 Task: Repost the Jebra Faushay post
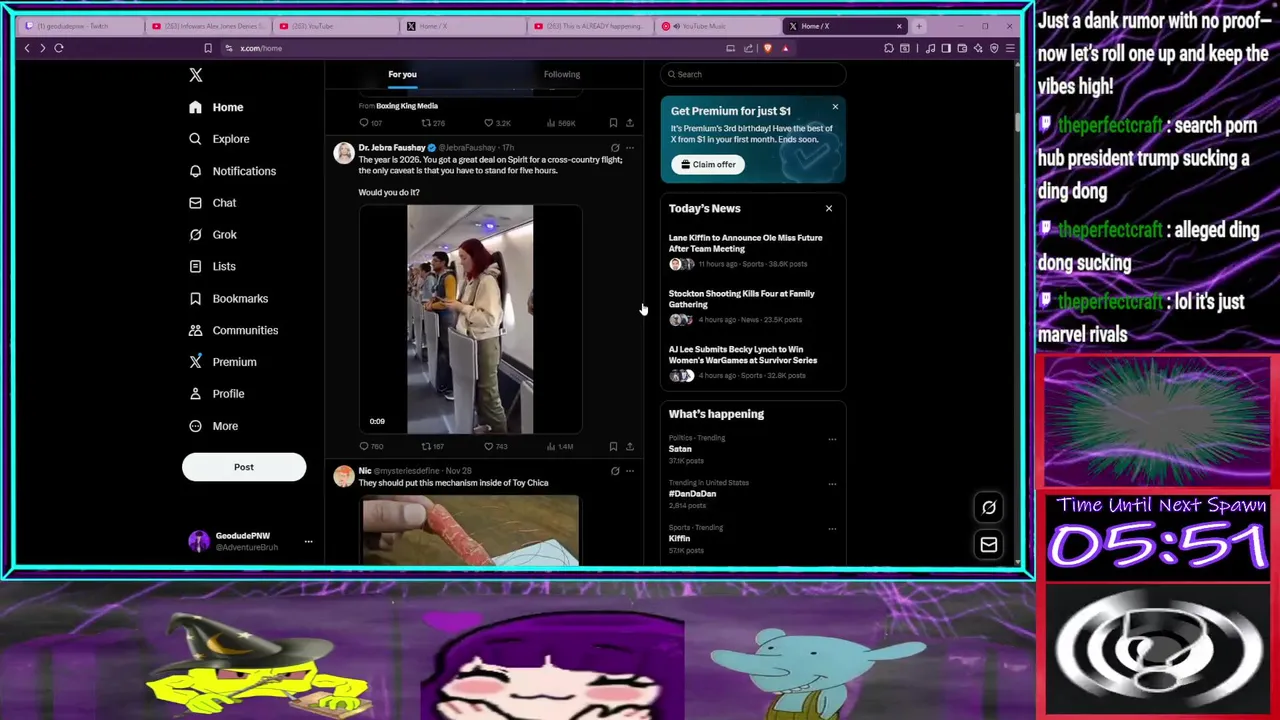point(432,446)
